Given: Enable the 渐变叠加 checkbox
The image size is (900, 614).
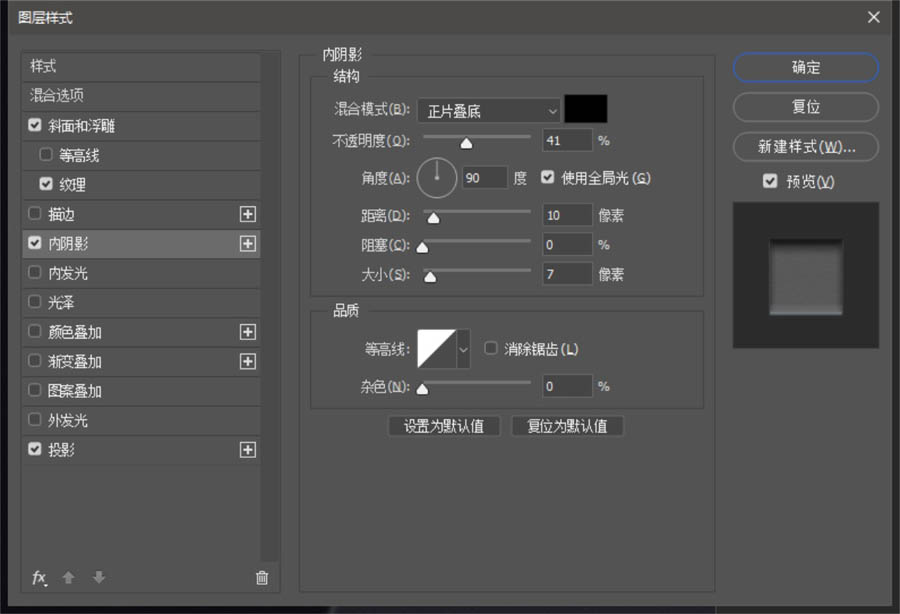Looking at the screenshot, I should click(35, 360).
